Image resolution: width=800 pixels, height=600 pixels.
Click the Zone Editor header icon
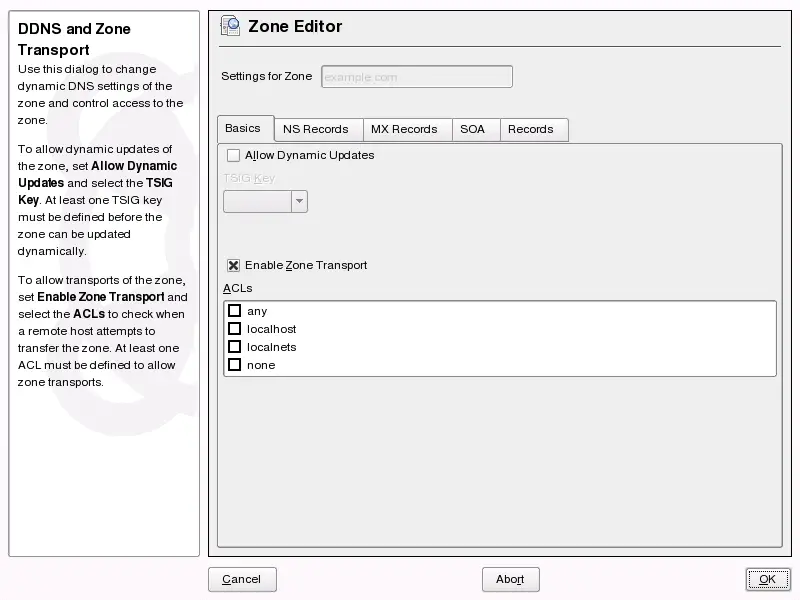230,26
